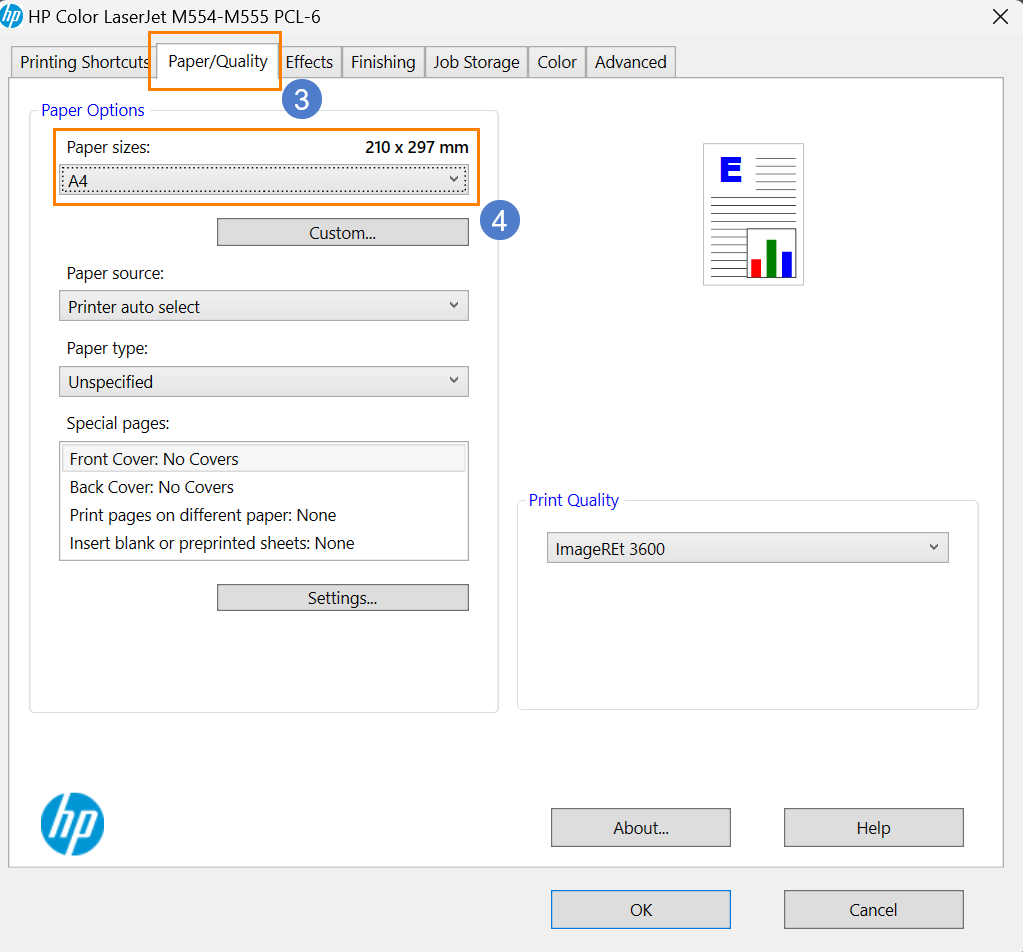Switch to the Color tab
The height and width of the screenshot is (952, 1023).
pyautogui.click(x=557, y=62)
